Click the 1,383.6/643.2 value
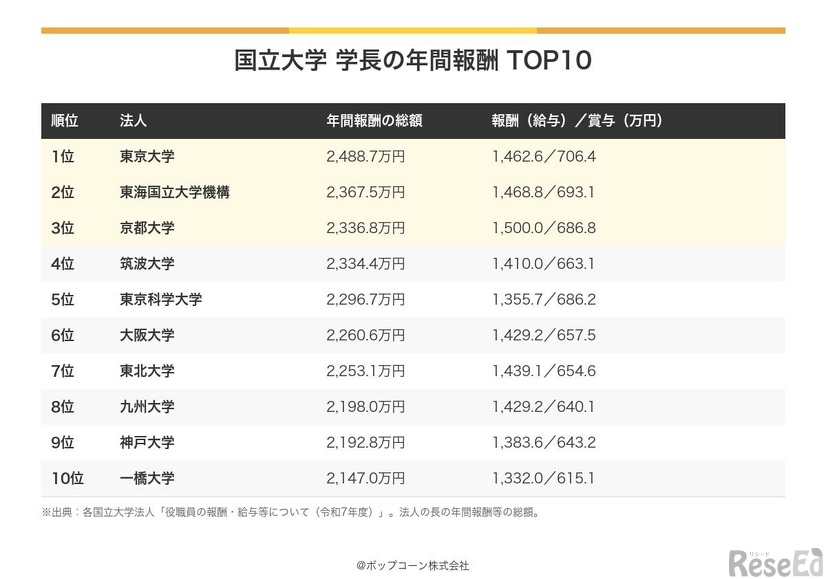826x579 pixels. click(x=544, y=443)
